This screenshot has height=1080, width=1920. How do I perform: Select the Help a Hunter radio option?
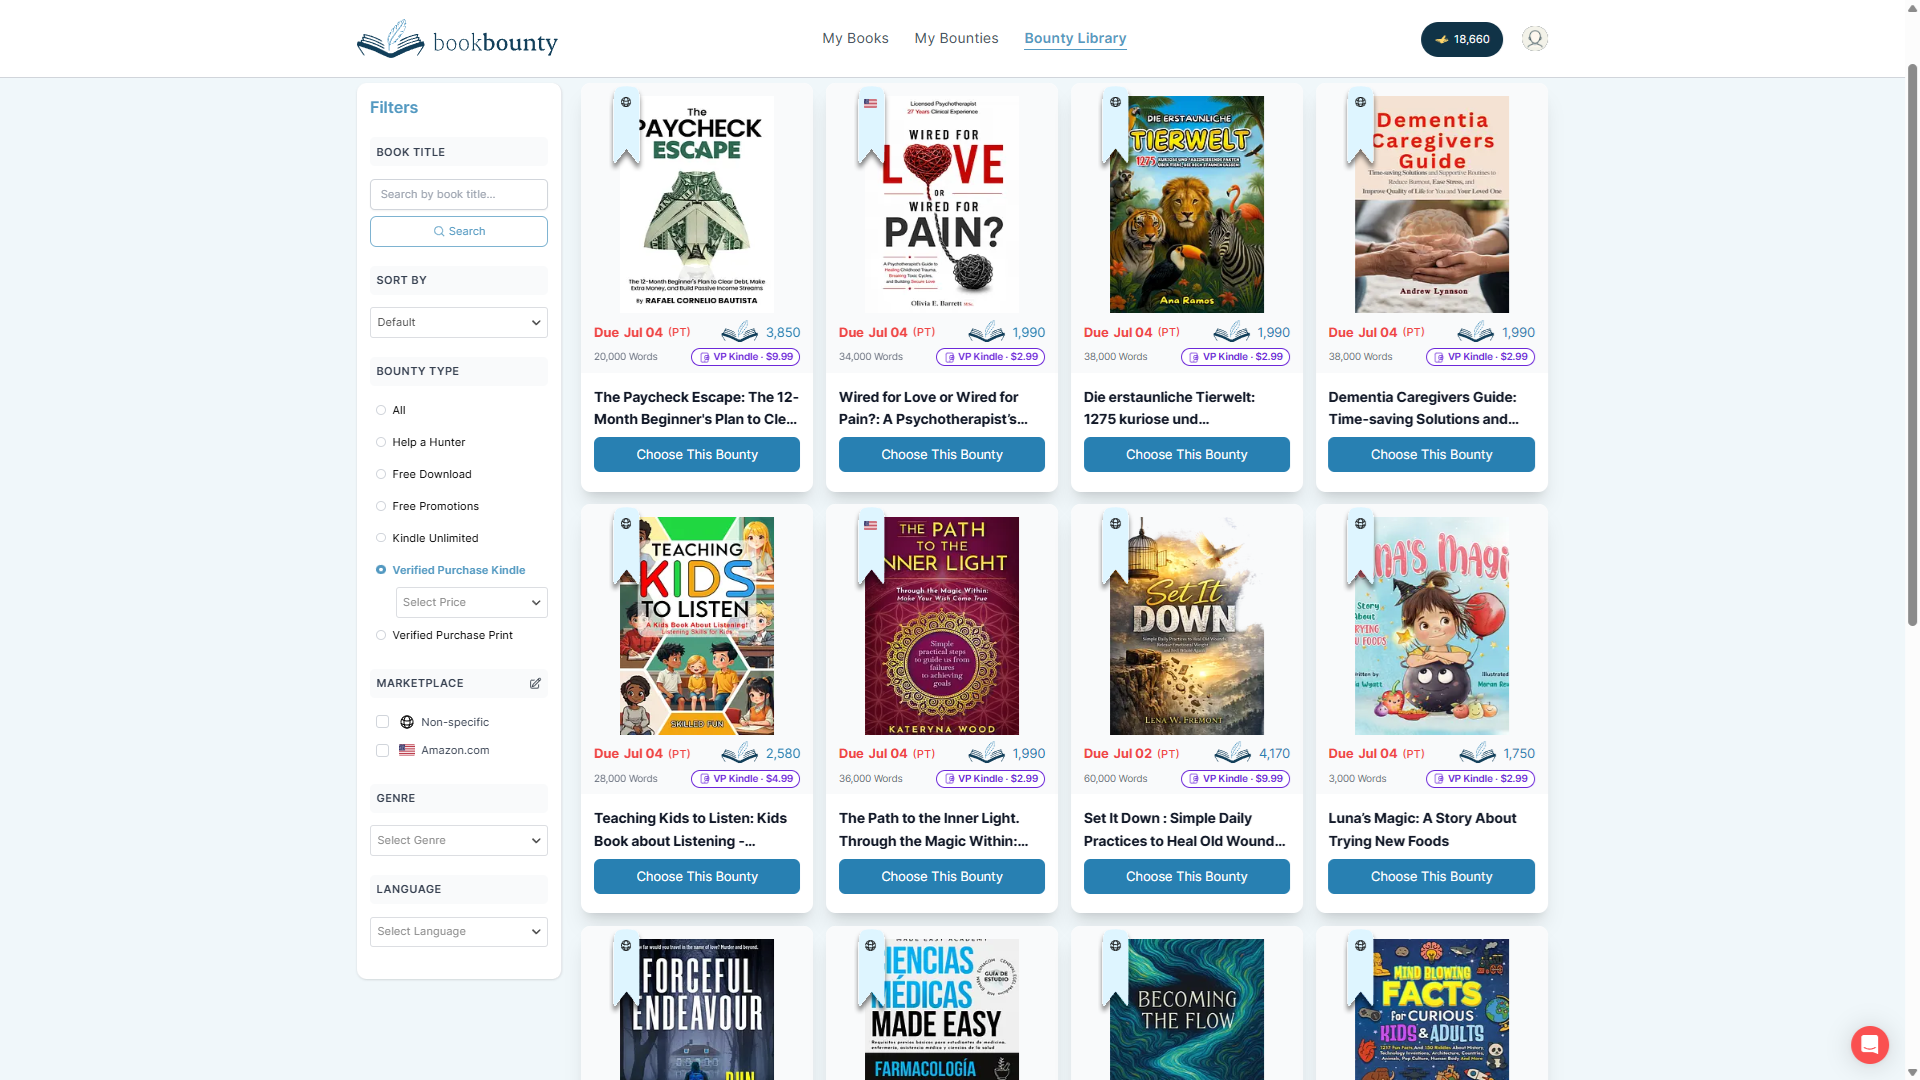point(381,442)
